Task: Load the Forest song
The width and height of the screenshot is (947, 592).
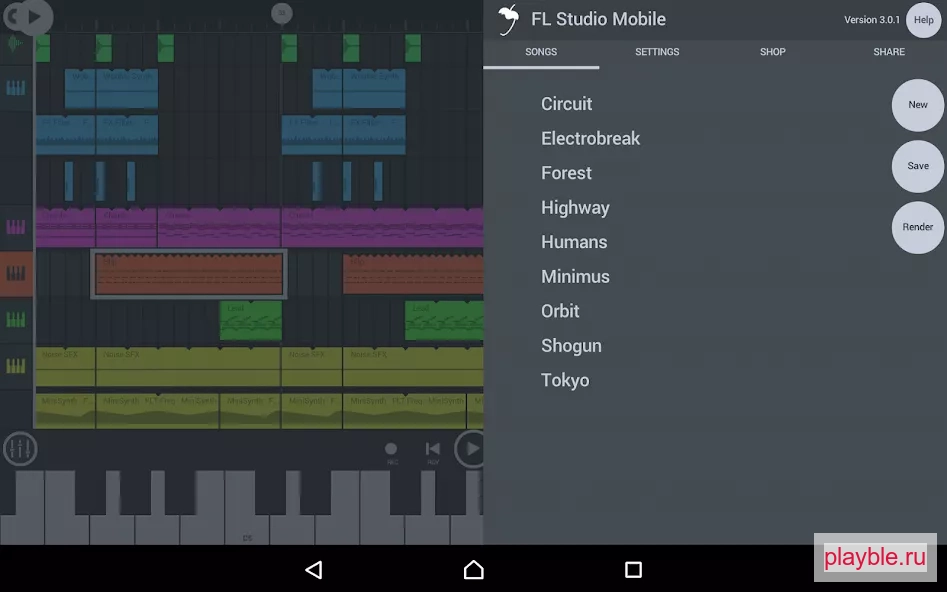Action: 566,173
